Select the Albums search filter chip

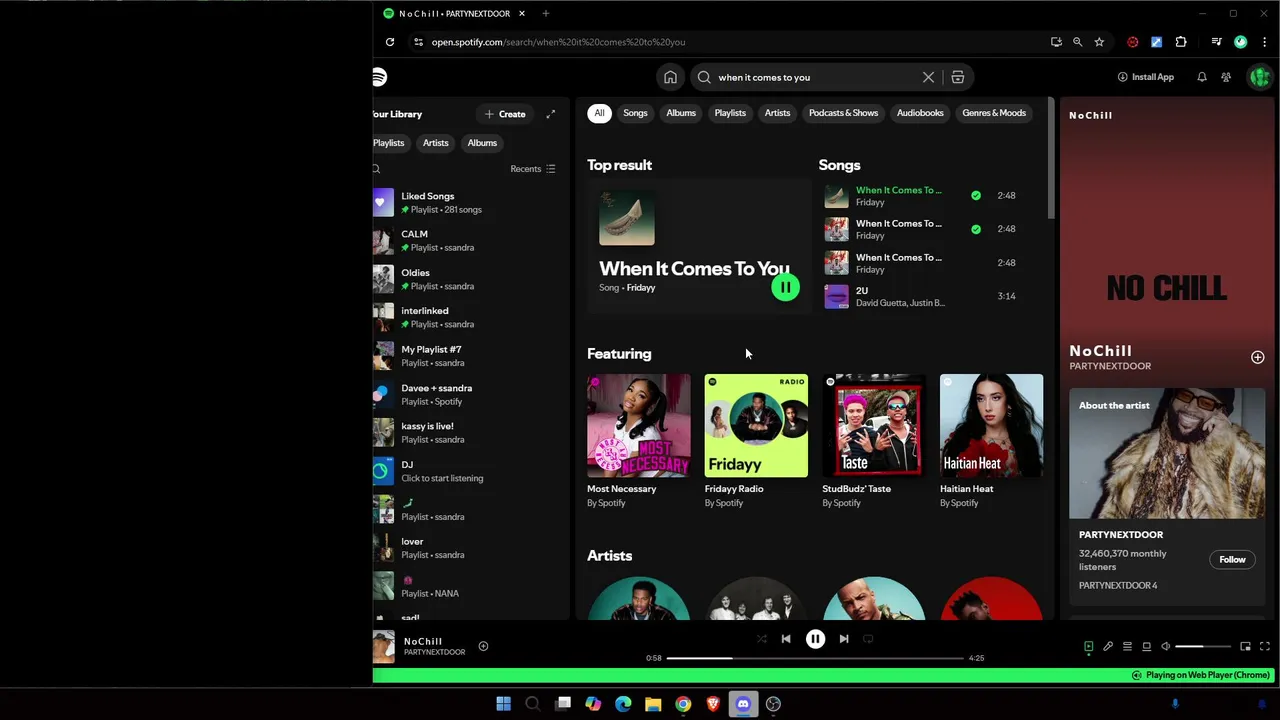coord(681,113)
